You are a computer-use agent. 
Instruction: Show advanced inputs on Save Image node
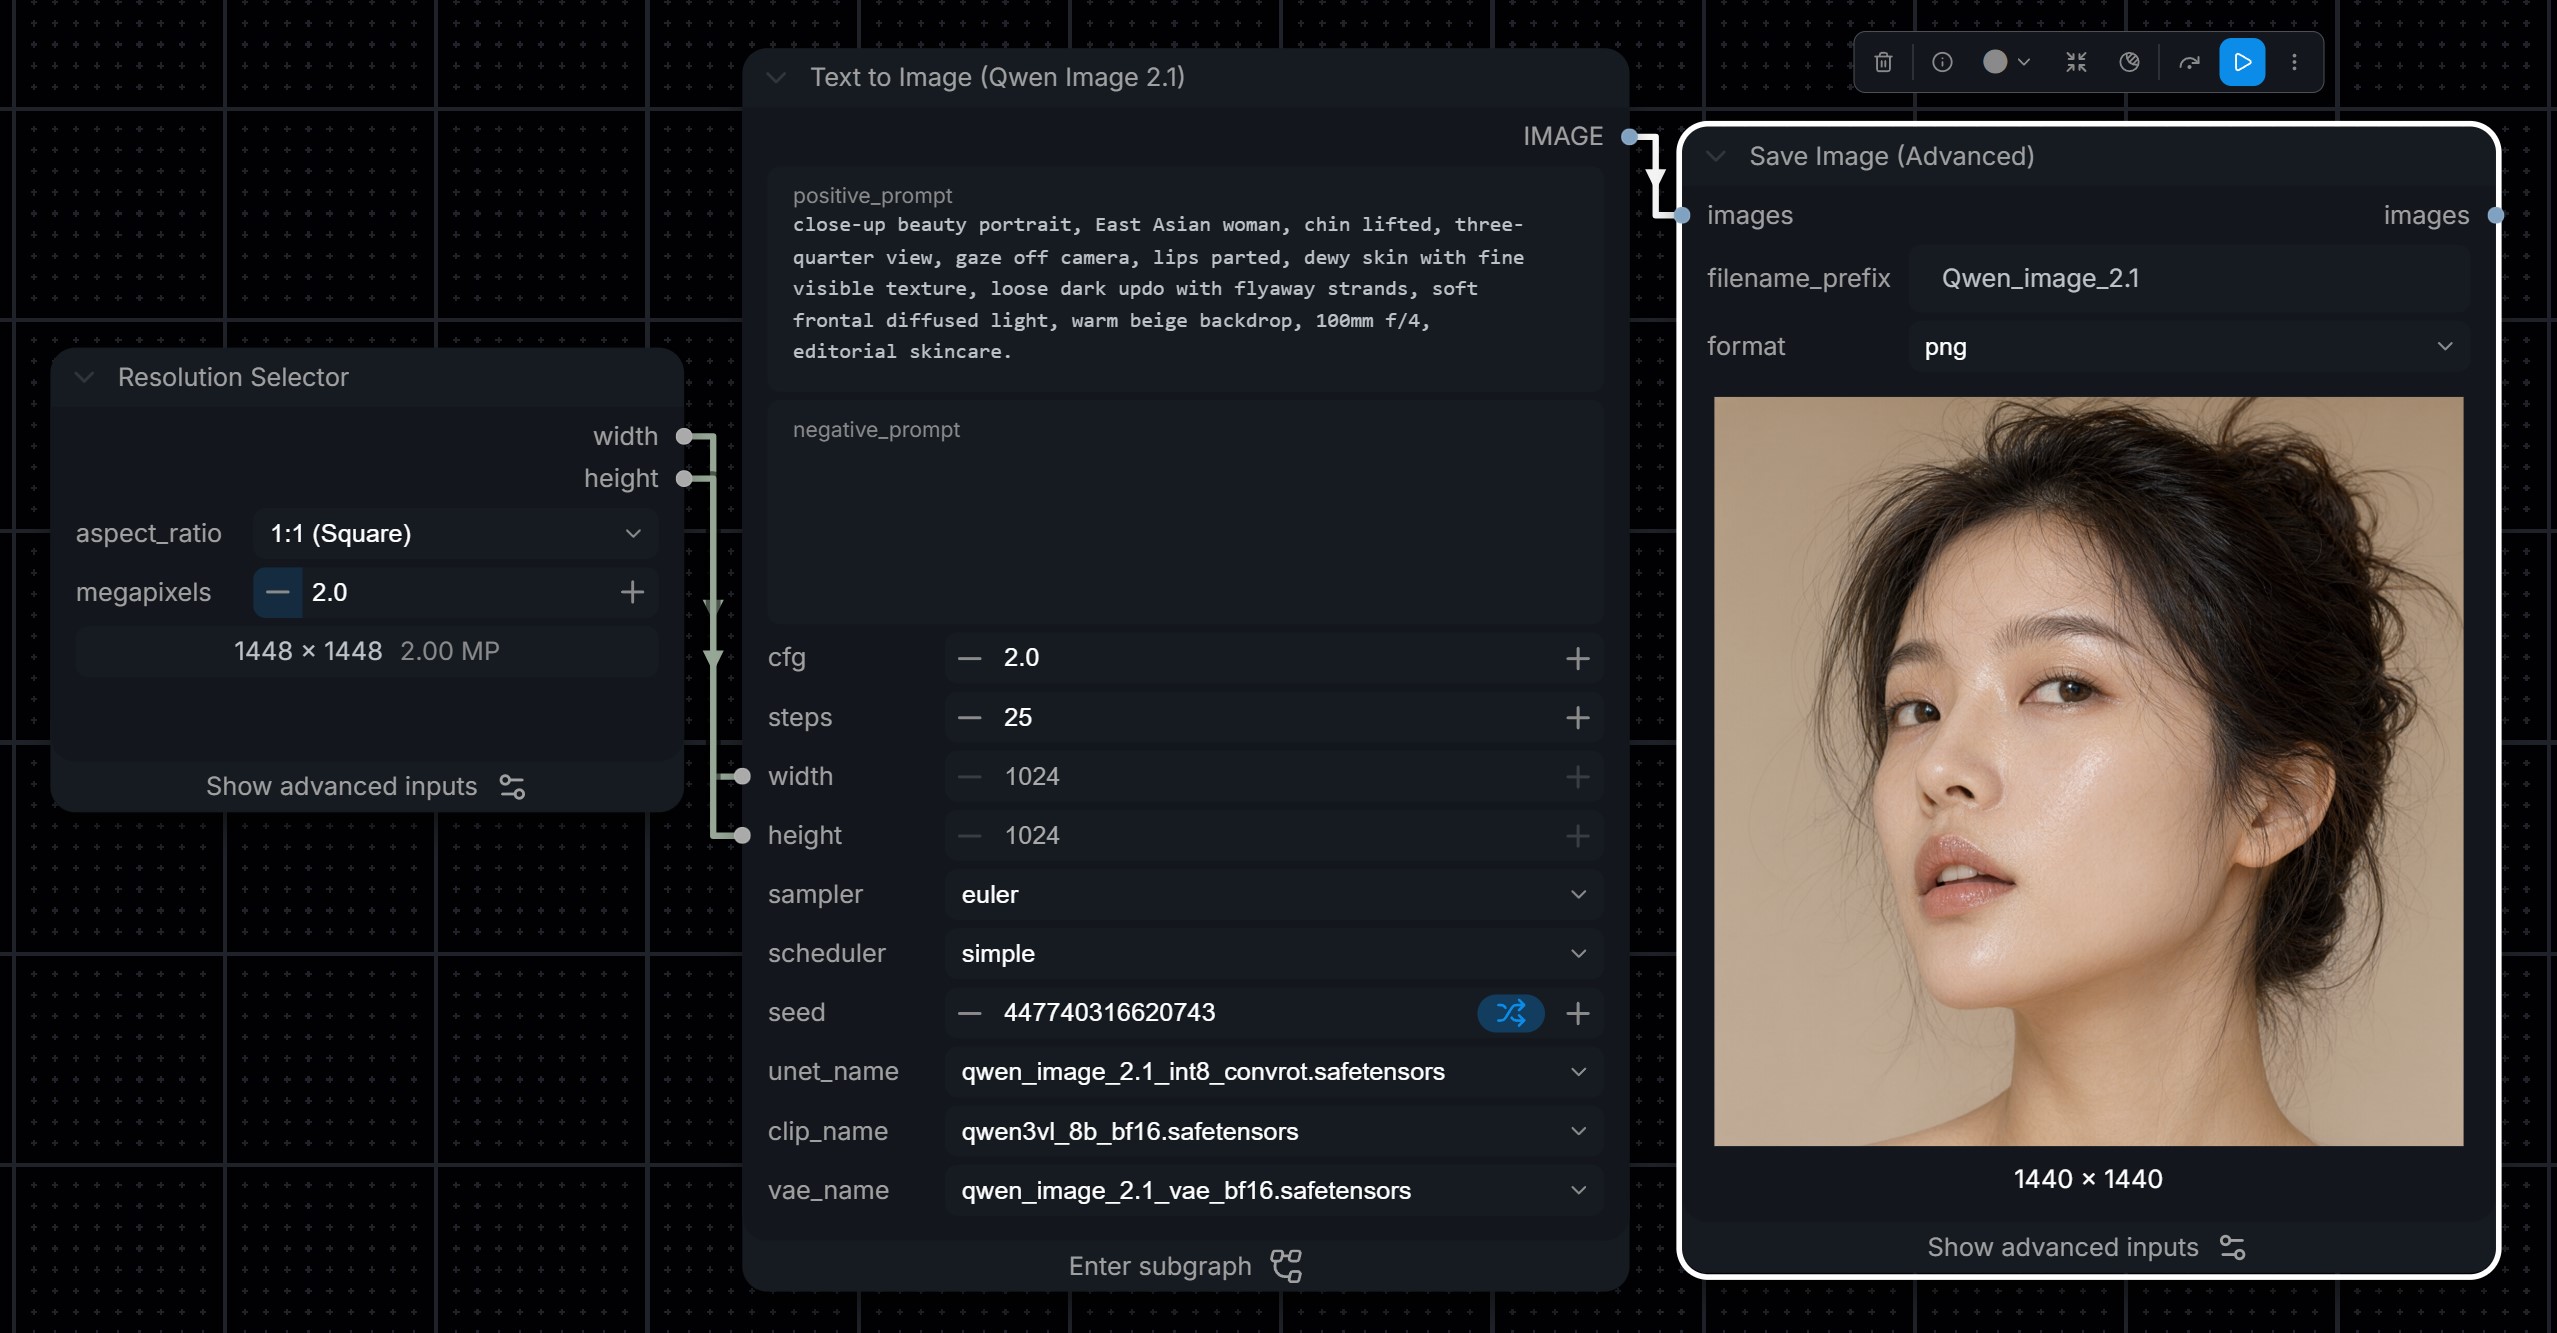coord(2087,1247)
